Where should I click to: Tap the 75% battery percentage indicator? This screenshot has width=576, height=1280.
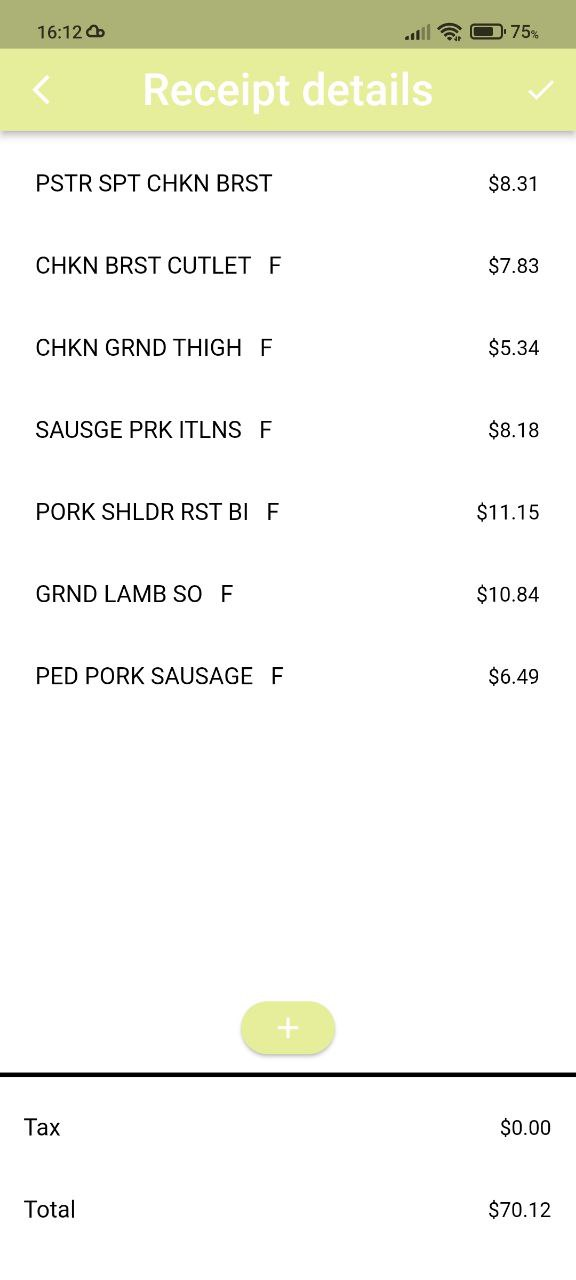pyautogui.click(x=525, y=31)
